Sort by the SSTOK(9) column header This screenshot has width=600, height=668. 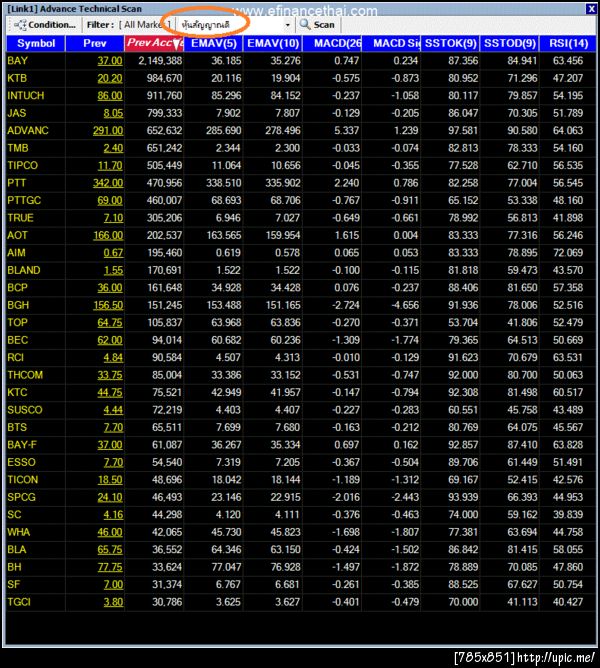(450, 43)
